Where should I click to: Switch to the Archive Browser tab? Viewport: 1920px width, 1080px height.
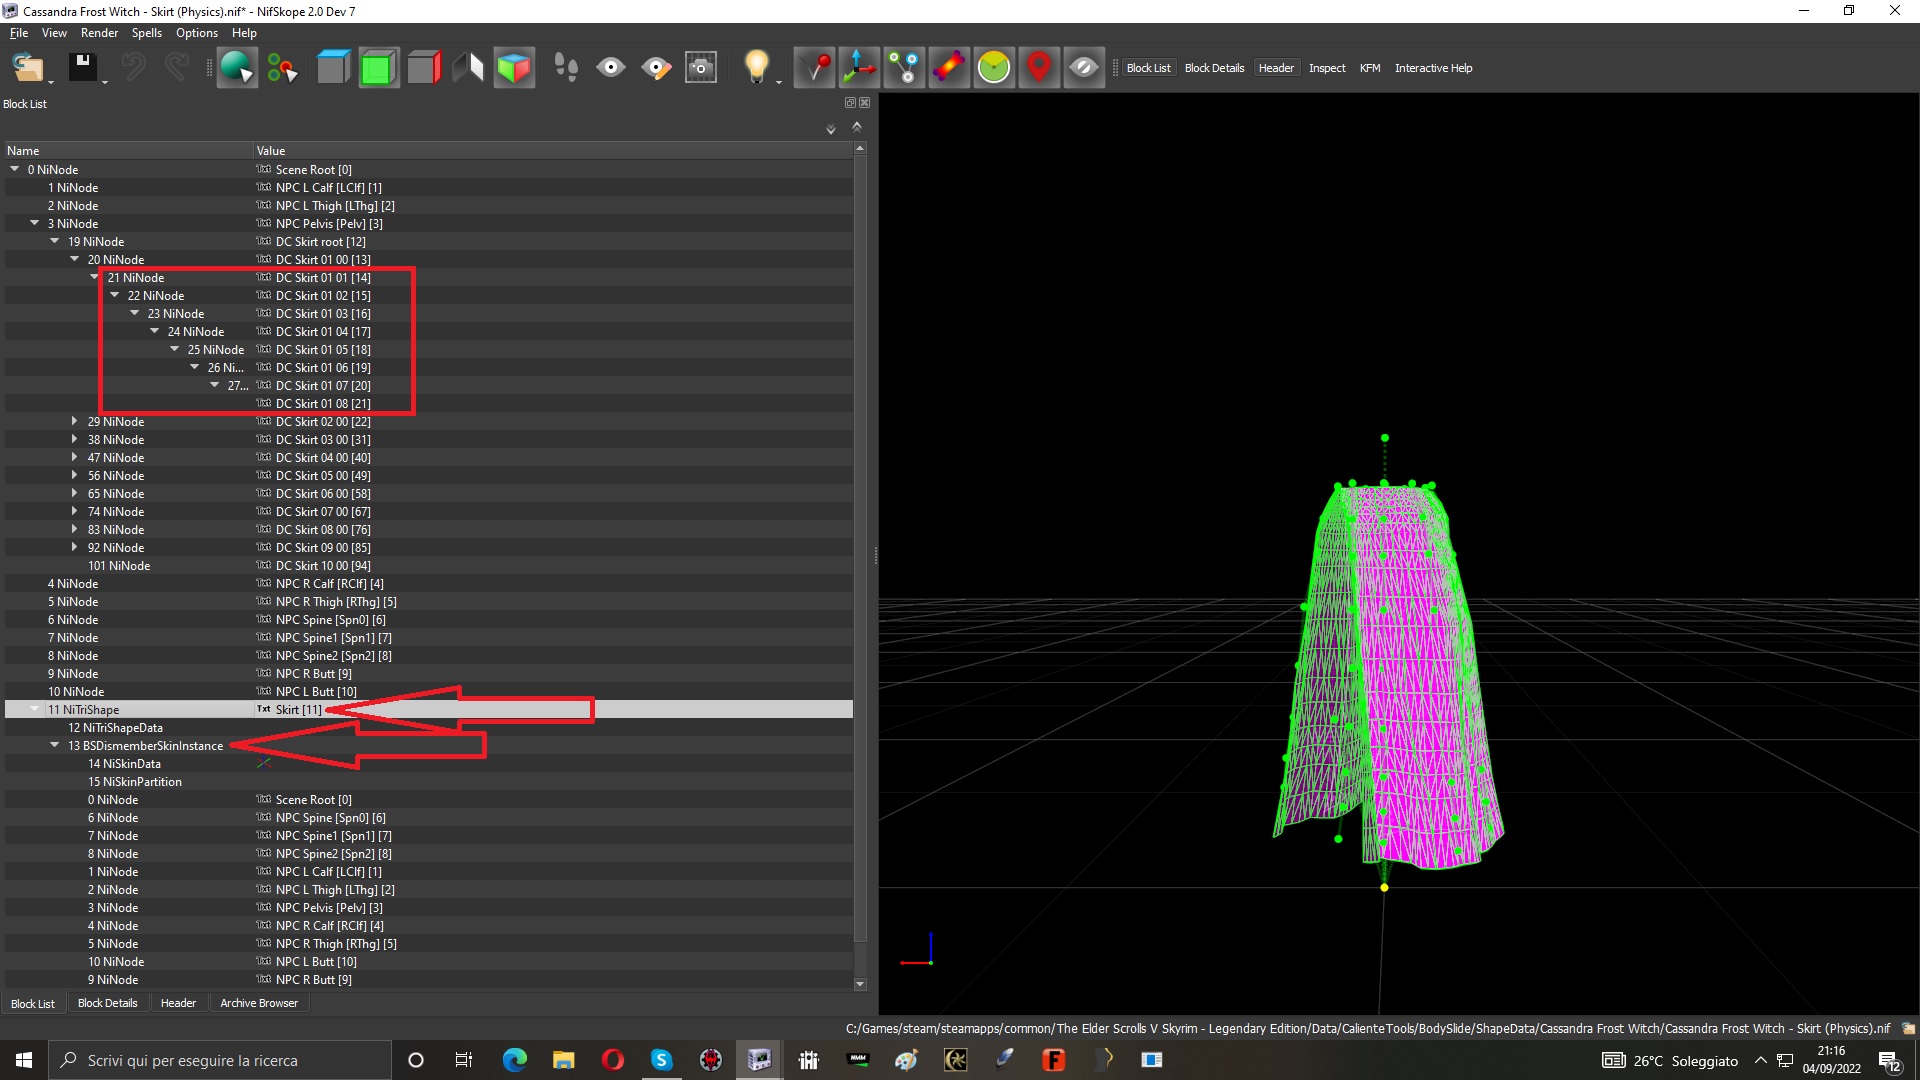259,1003
